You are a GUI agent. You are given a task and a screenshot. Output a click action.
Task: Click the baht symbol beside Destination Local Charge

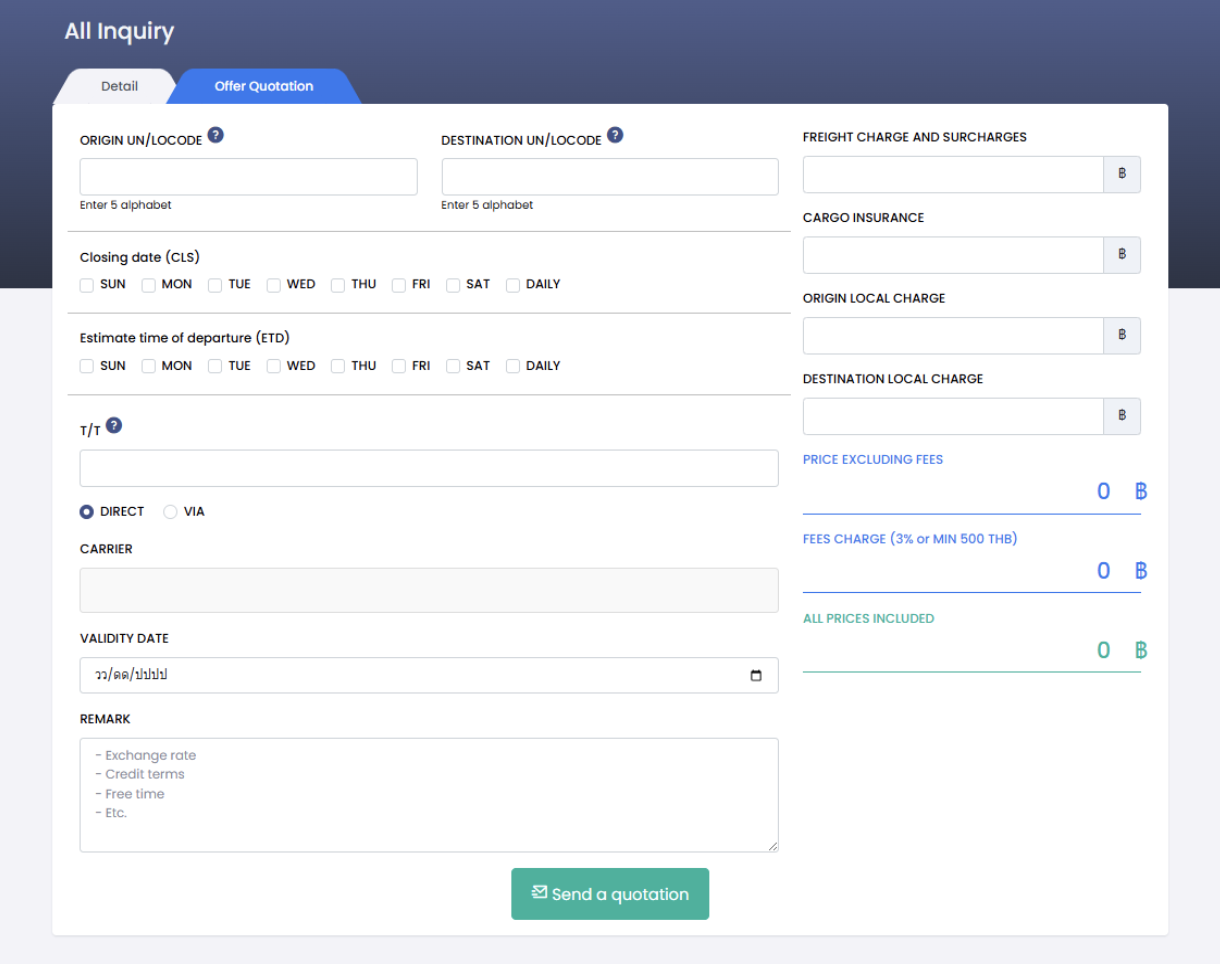coord(1122,416)
